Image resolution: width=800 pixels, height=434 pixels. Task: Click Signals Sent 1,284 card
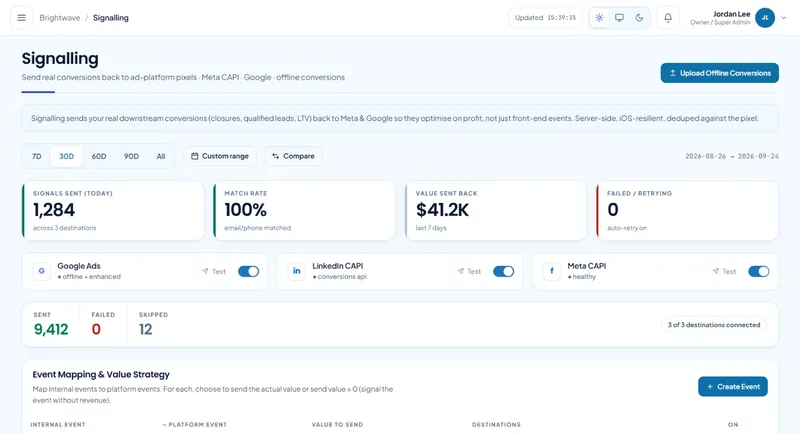point(113,211)
